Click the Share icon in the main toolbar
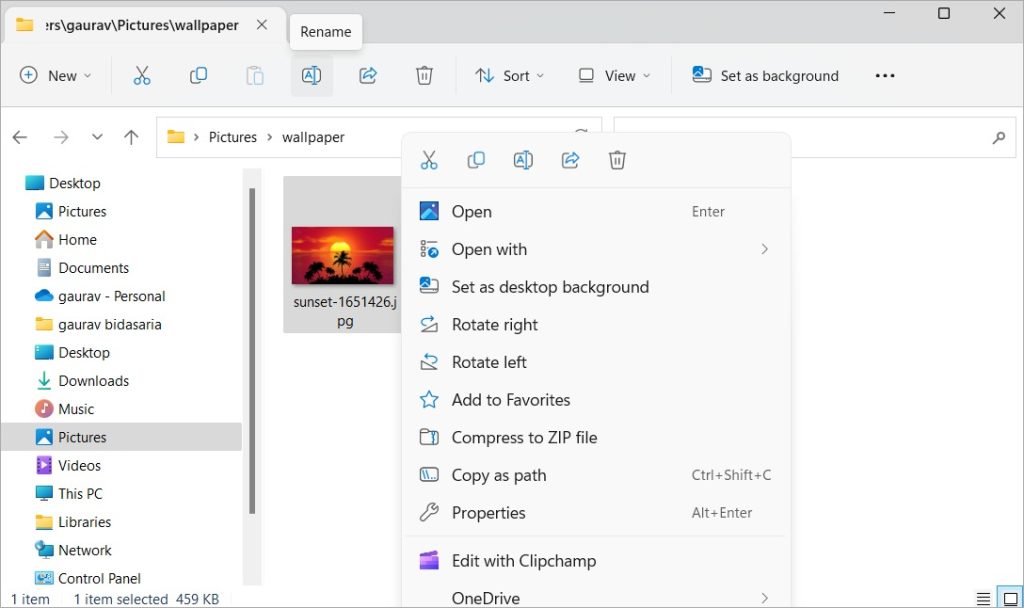Screen dimensions: 1024x608 point(367,76)
